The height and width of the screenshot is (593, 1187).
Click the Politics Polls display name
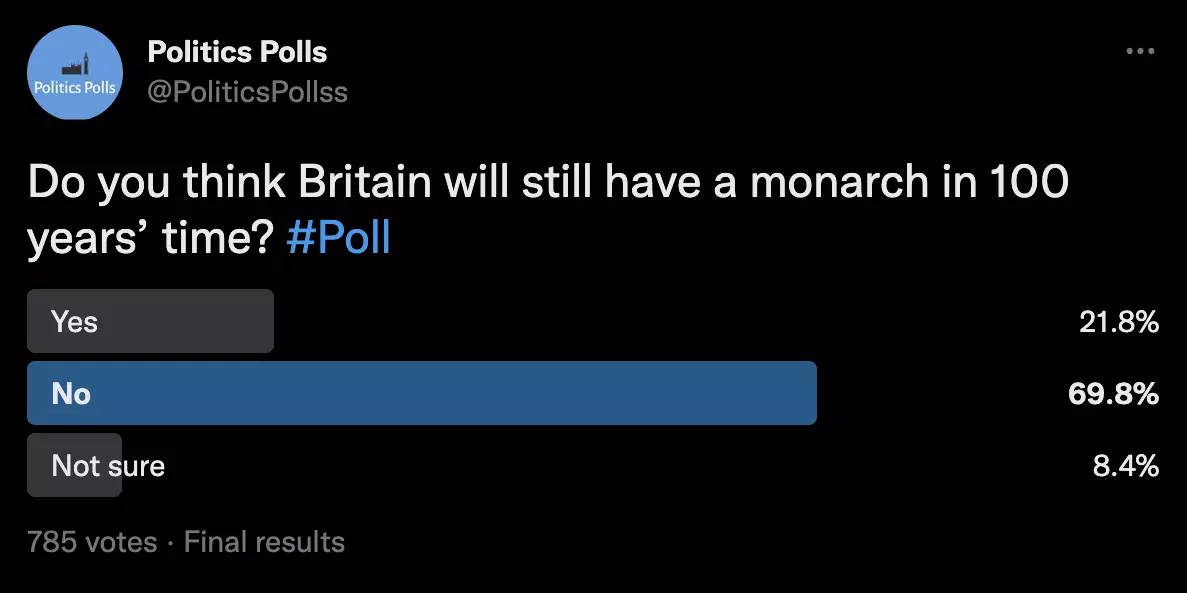point(237,51)
